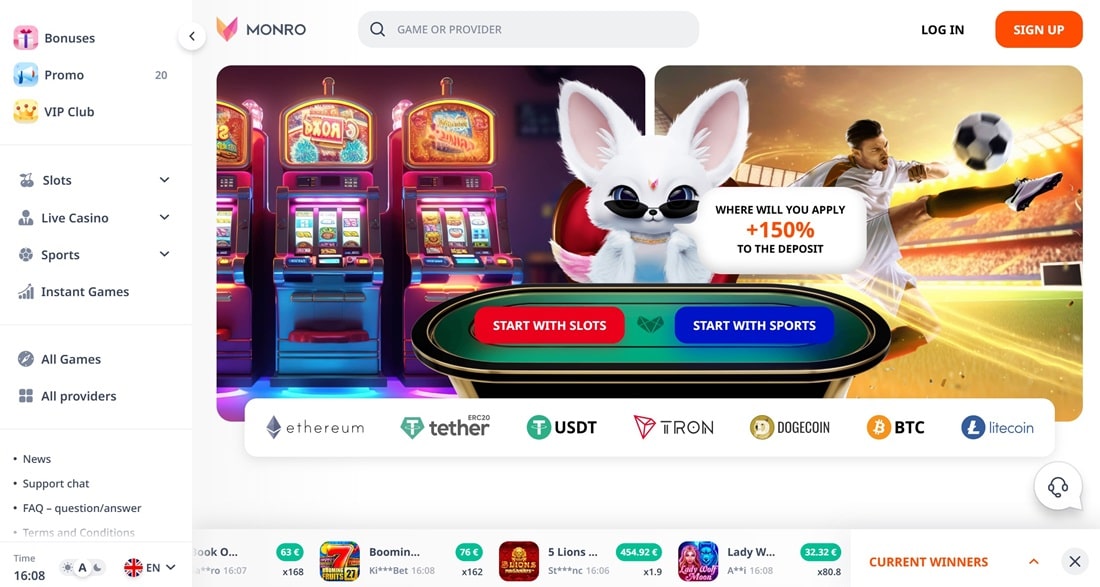
Task: Select the auto theme A toggle
Action: click(82, 567)
